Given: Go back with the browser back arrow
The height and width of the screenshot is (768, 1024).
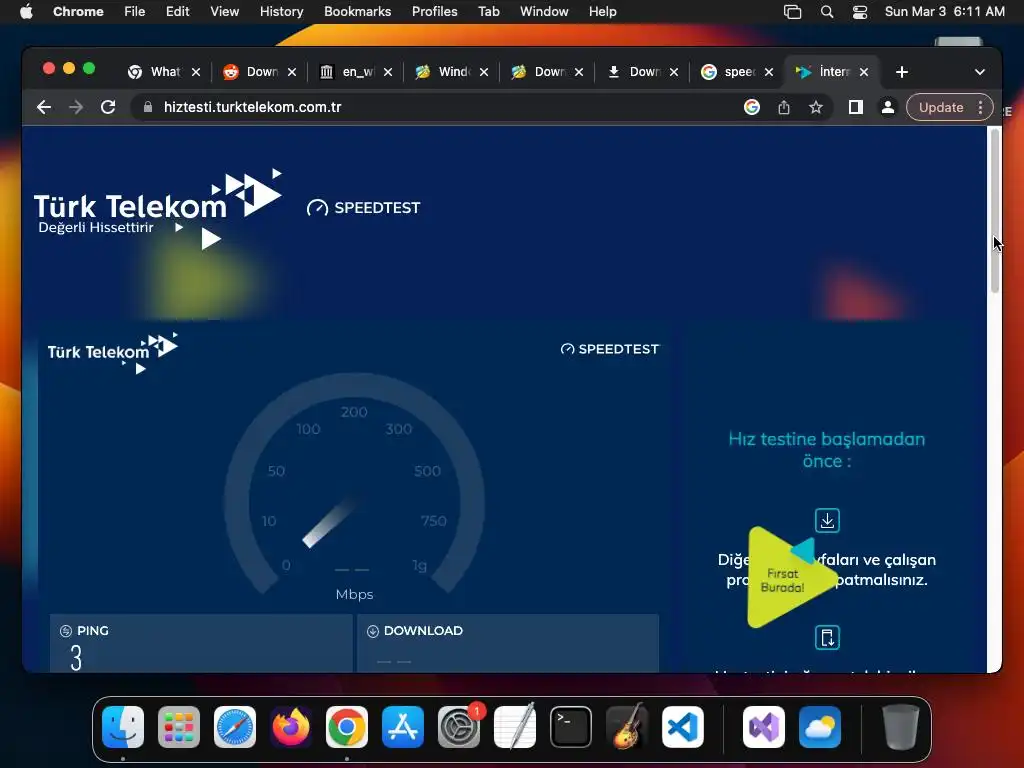Looking at the screenshot, I should click(44, 107).
